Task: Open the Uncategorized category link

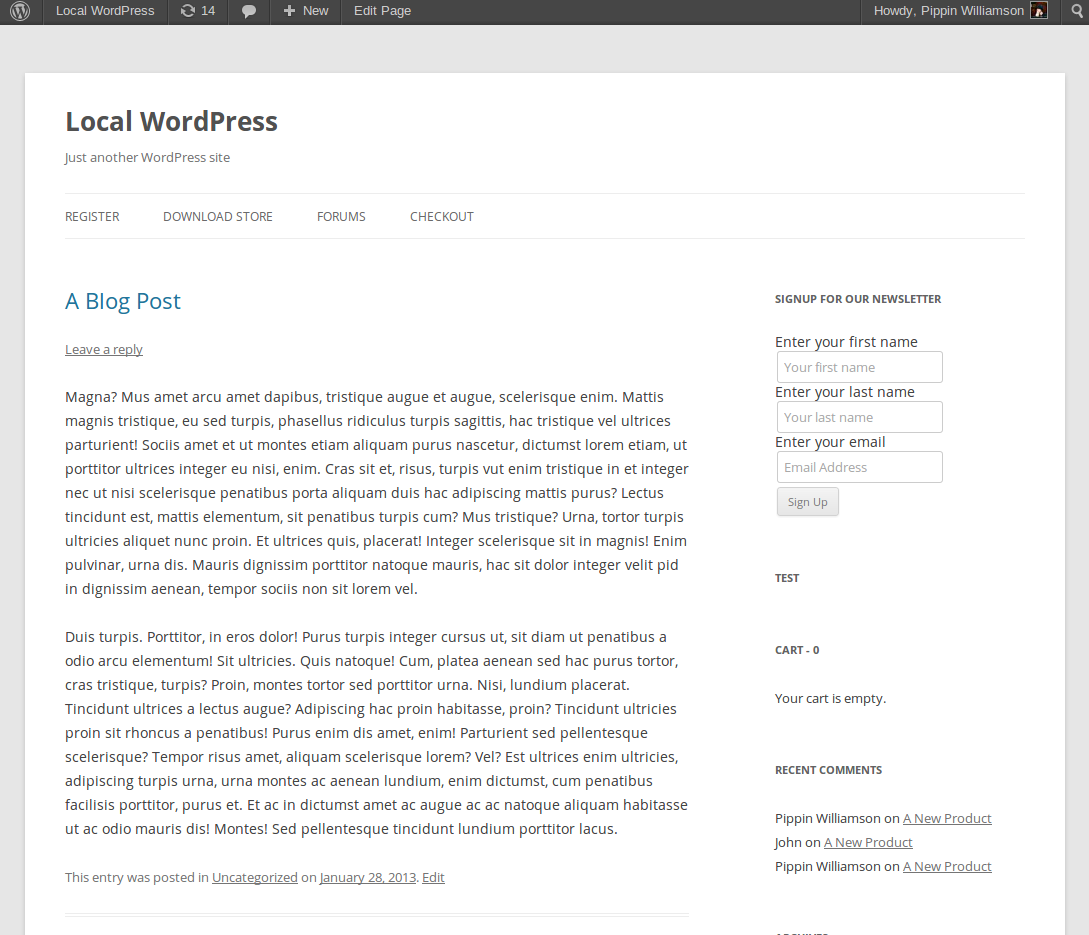Action: click(x=255, y=877)
